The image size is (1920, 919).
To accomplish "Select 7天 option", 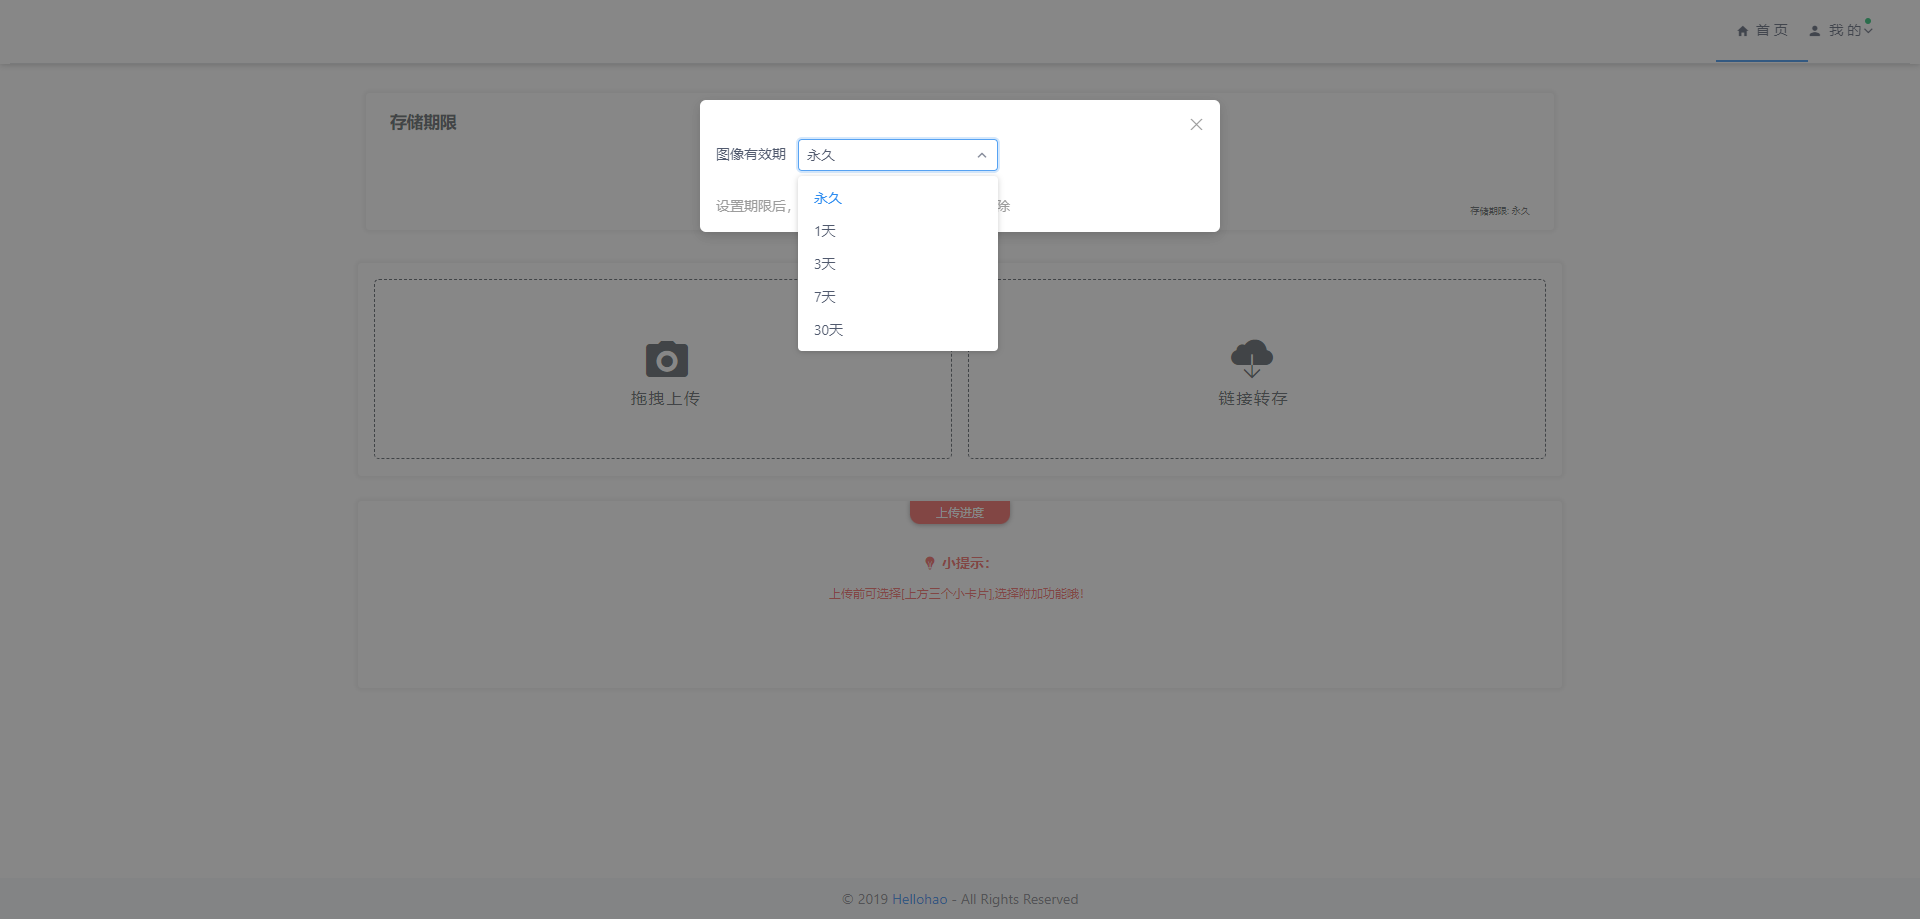I will point(897,297).
